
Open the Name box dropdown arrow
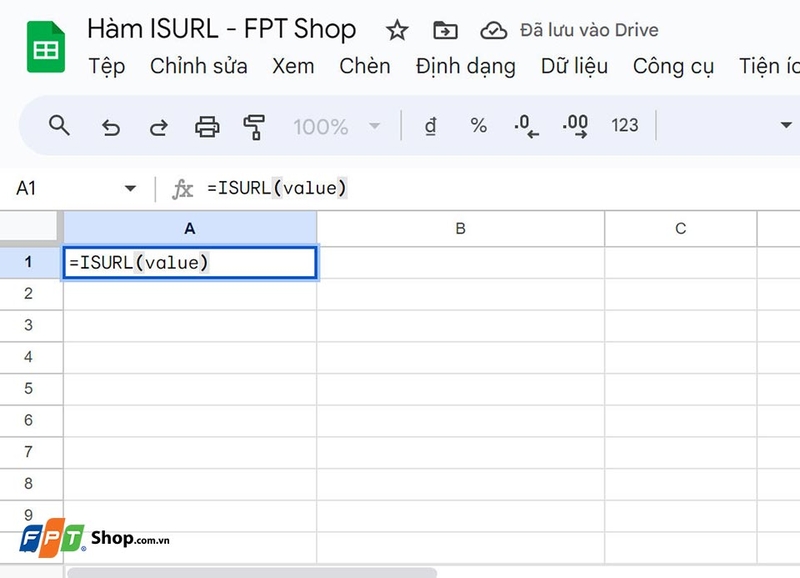pyautogui.click(x=130, y=188)
